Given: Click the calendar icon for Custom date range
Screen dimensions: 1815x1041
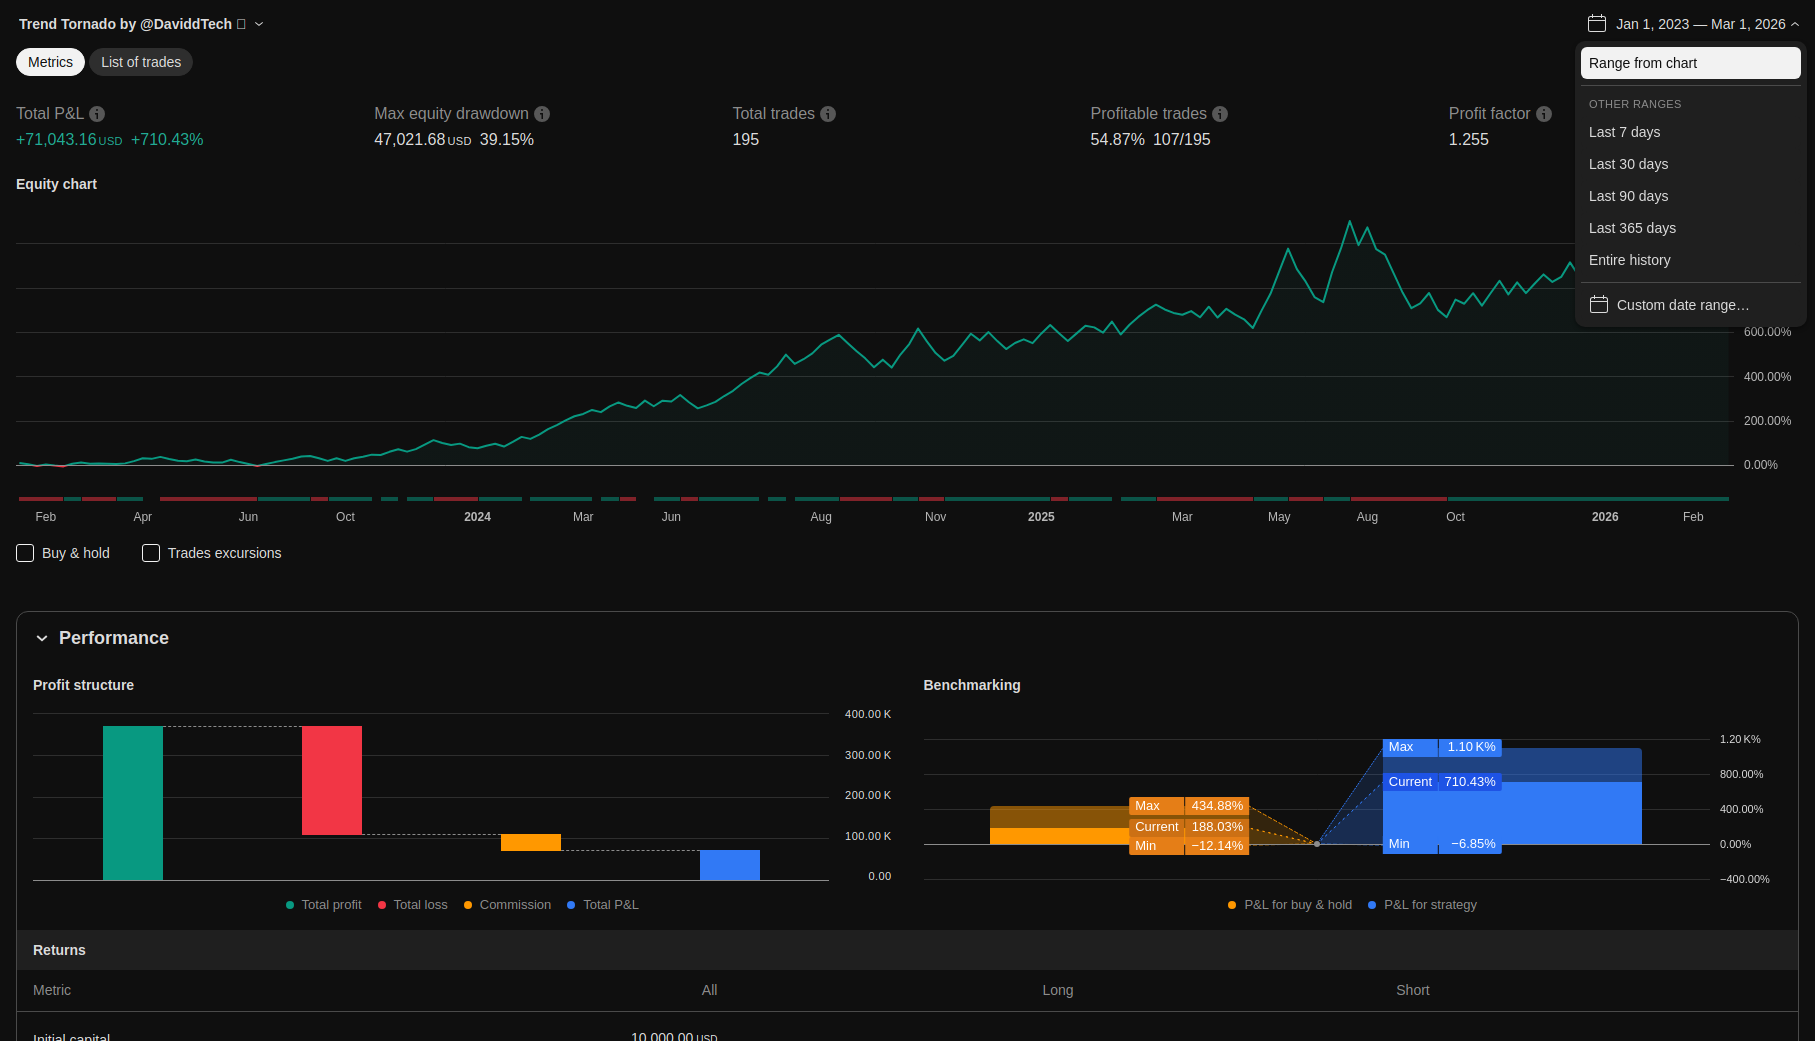Looking at the screenshot, I should click(1599, 305).
